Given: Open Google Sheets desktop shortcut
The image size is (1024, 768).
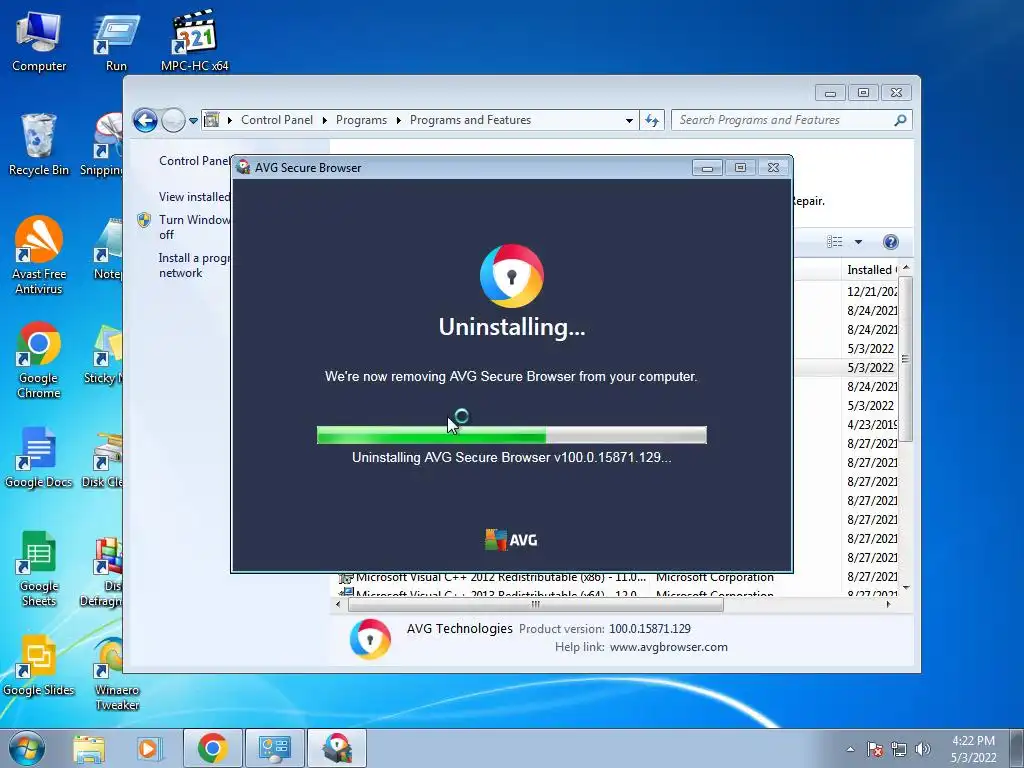Looking at the screenshot, I should tap(39, 568).
